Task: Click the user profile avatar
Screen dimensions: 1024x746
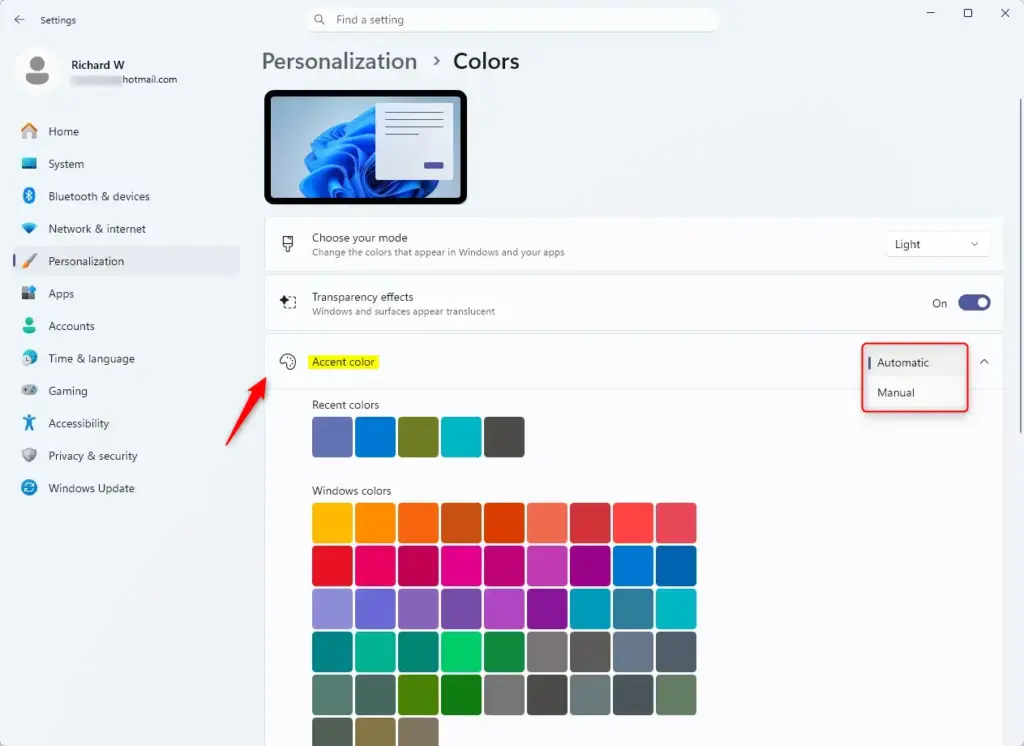Action: coord(37,70)
